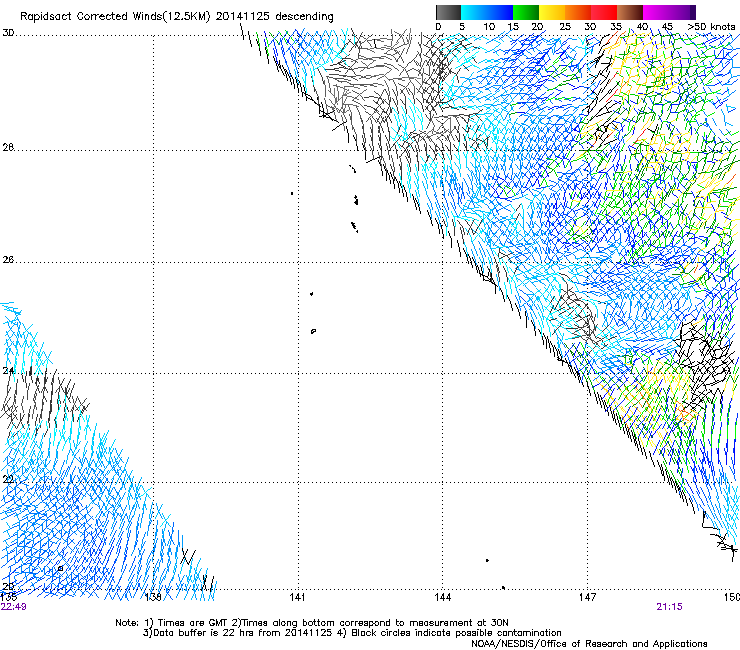The width and height of the screenshot is (740, 650).
Task: Click the word 'descending' in the title
Action: tap(304, 16)
